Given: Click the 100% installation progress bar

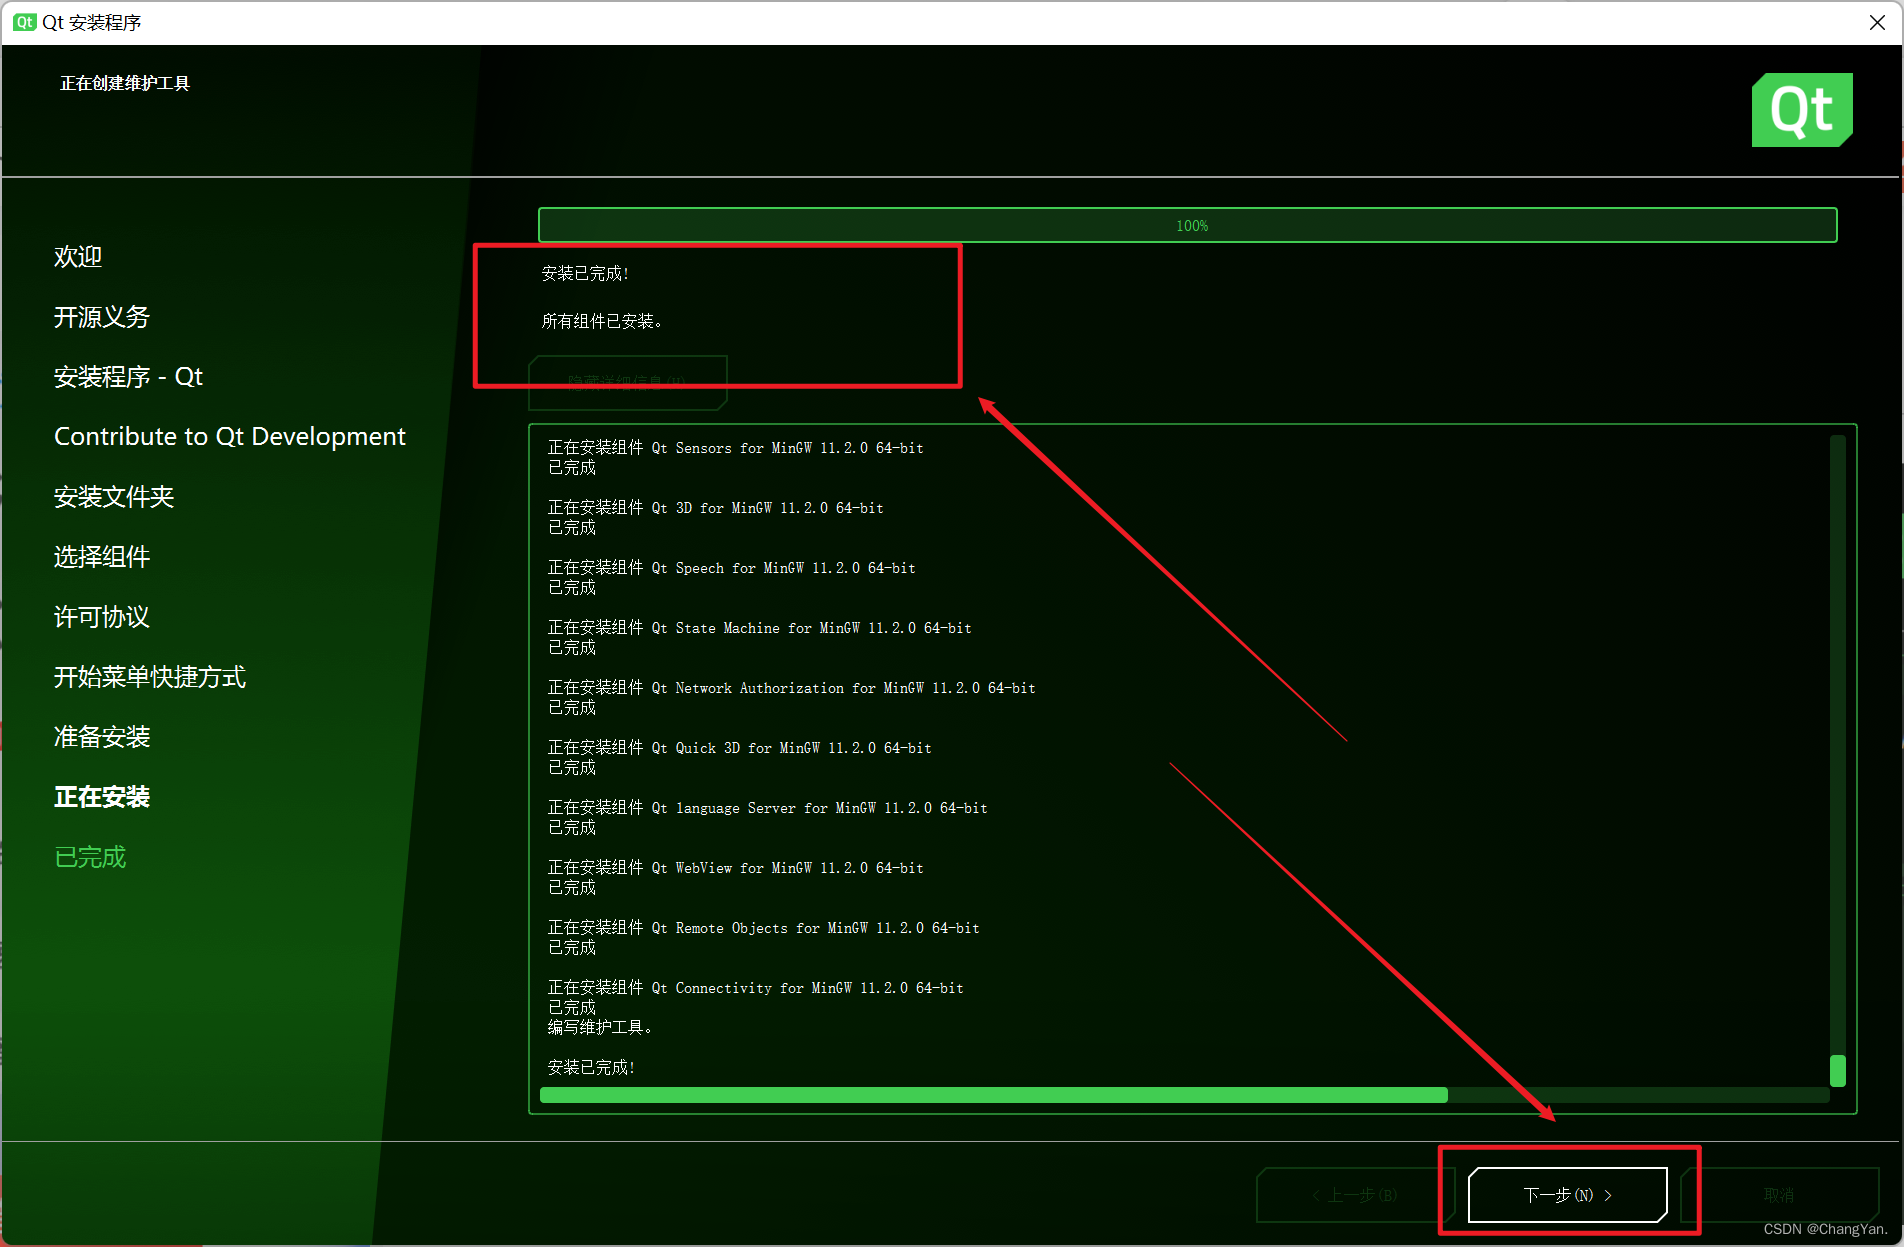Looking at the screenshot, I should [x=1187, y=225].
